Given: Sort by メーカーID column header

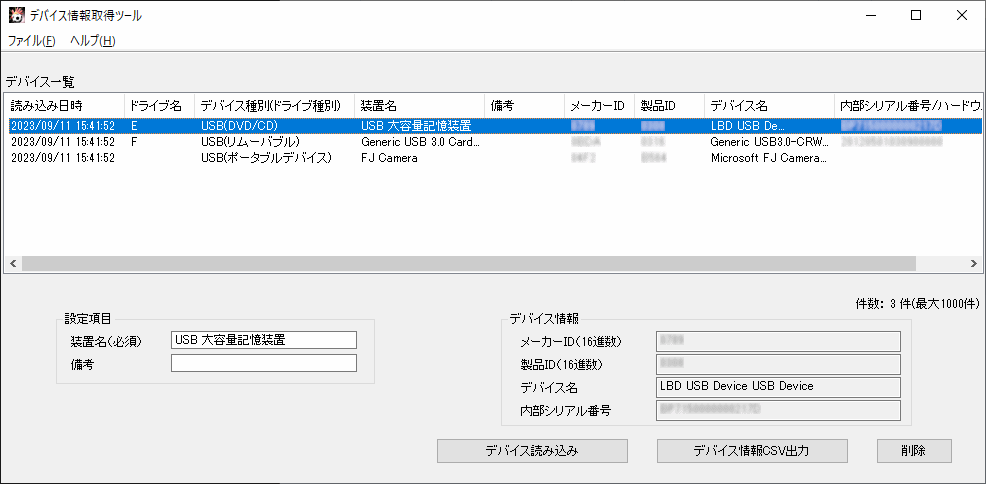Looking at the screenshot, I should 597,105.
